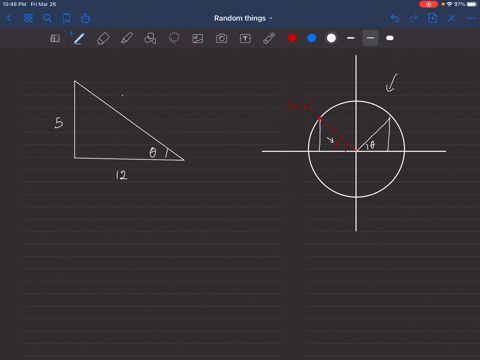Redo the last action
The image size is (480, 360).
[414, 18]
